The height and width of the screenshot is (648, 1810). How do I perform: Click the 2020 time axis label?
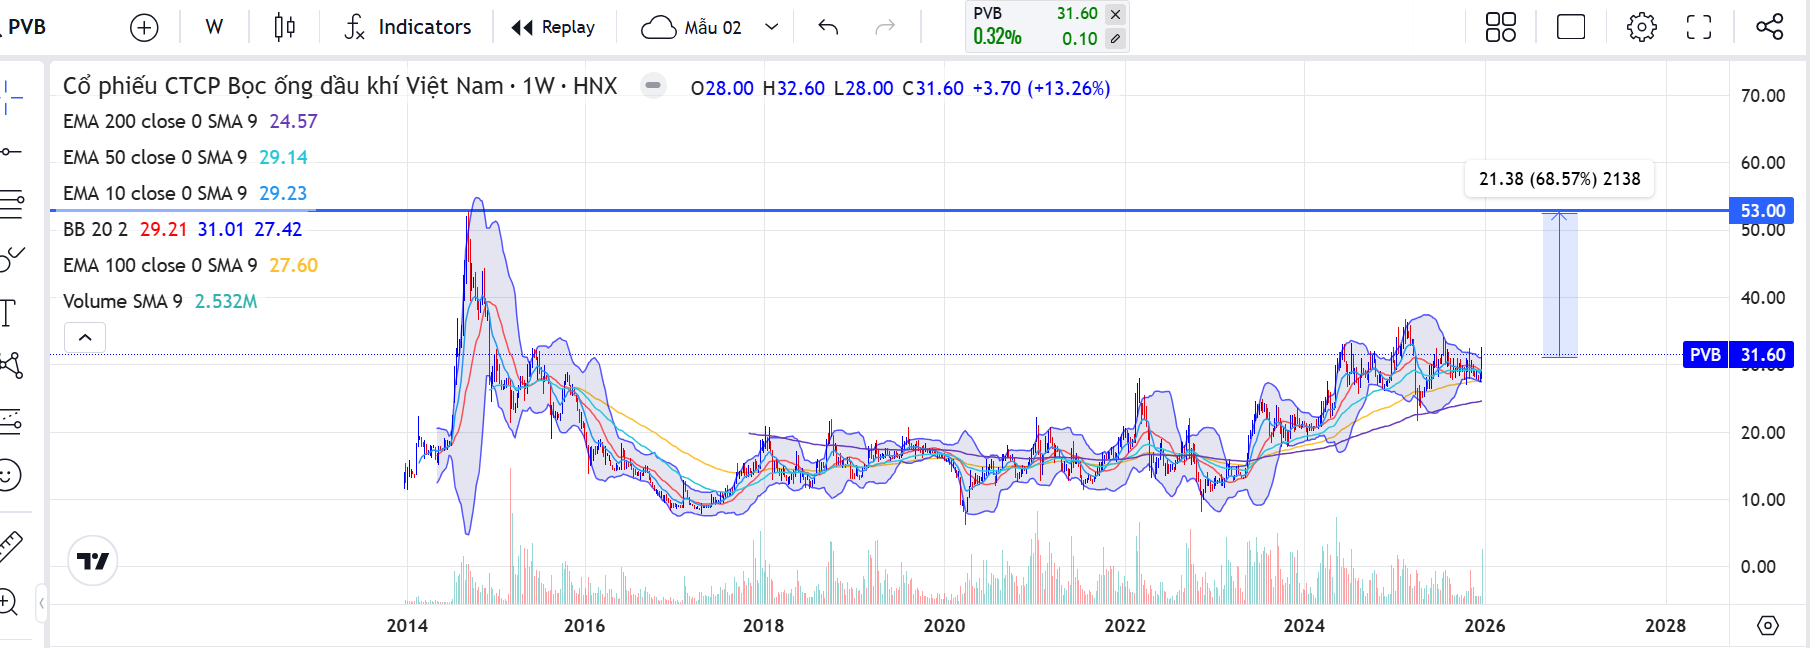[x=944, y=626]
